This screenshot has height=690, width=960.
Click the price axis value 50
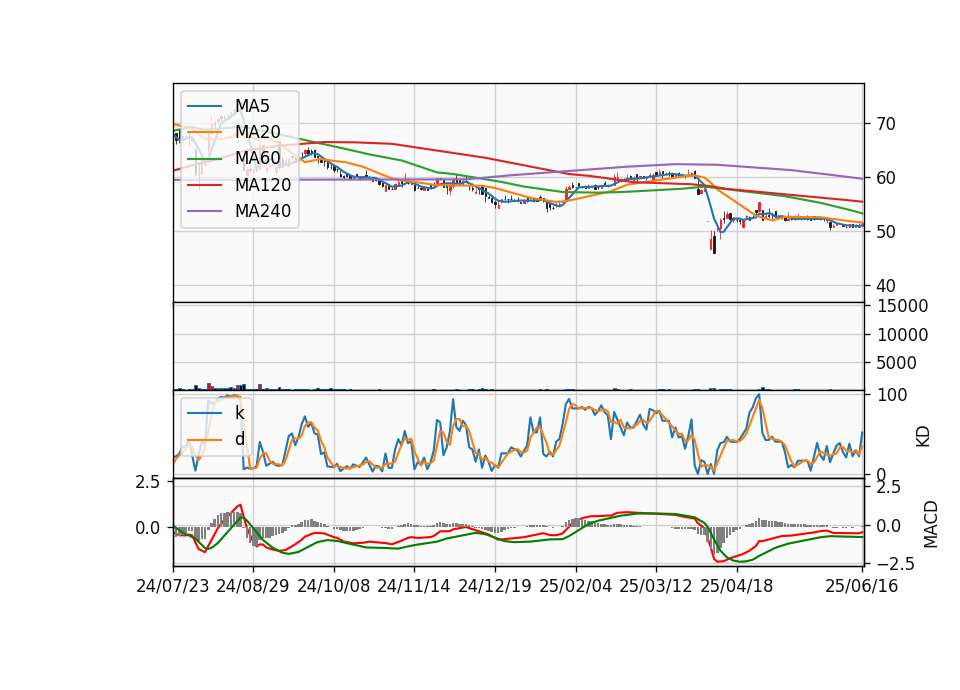click(886, 232)
